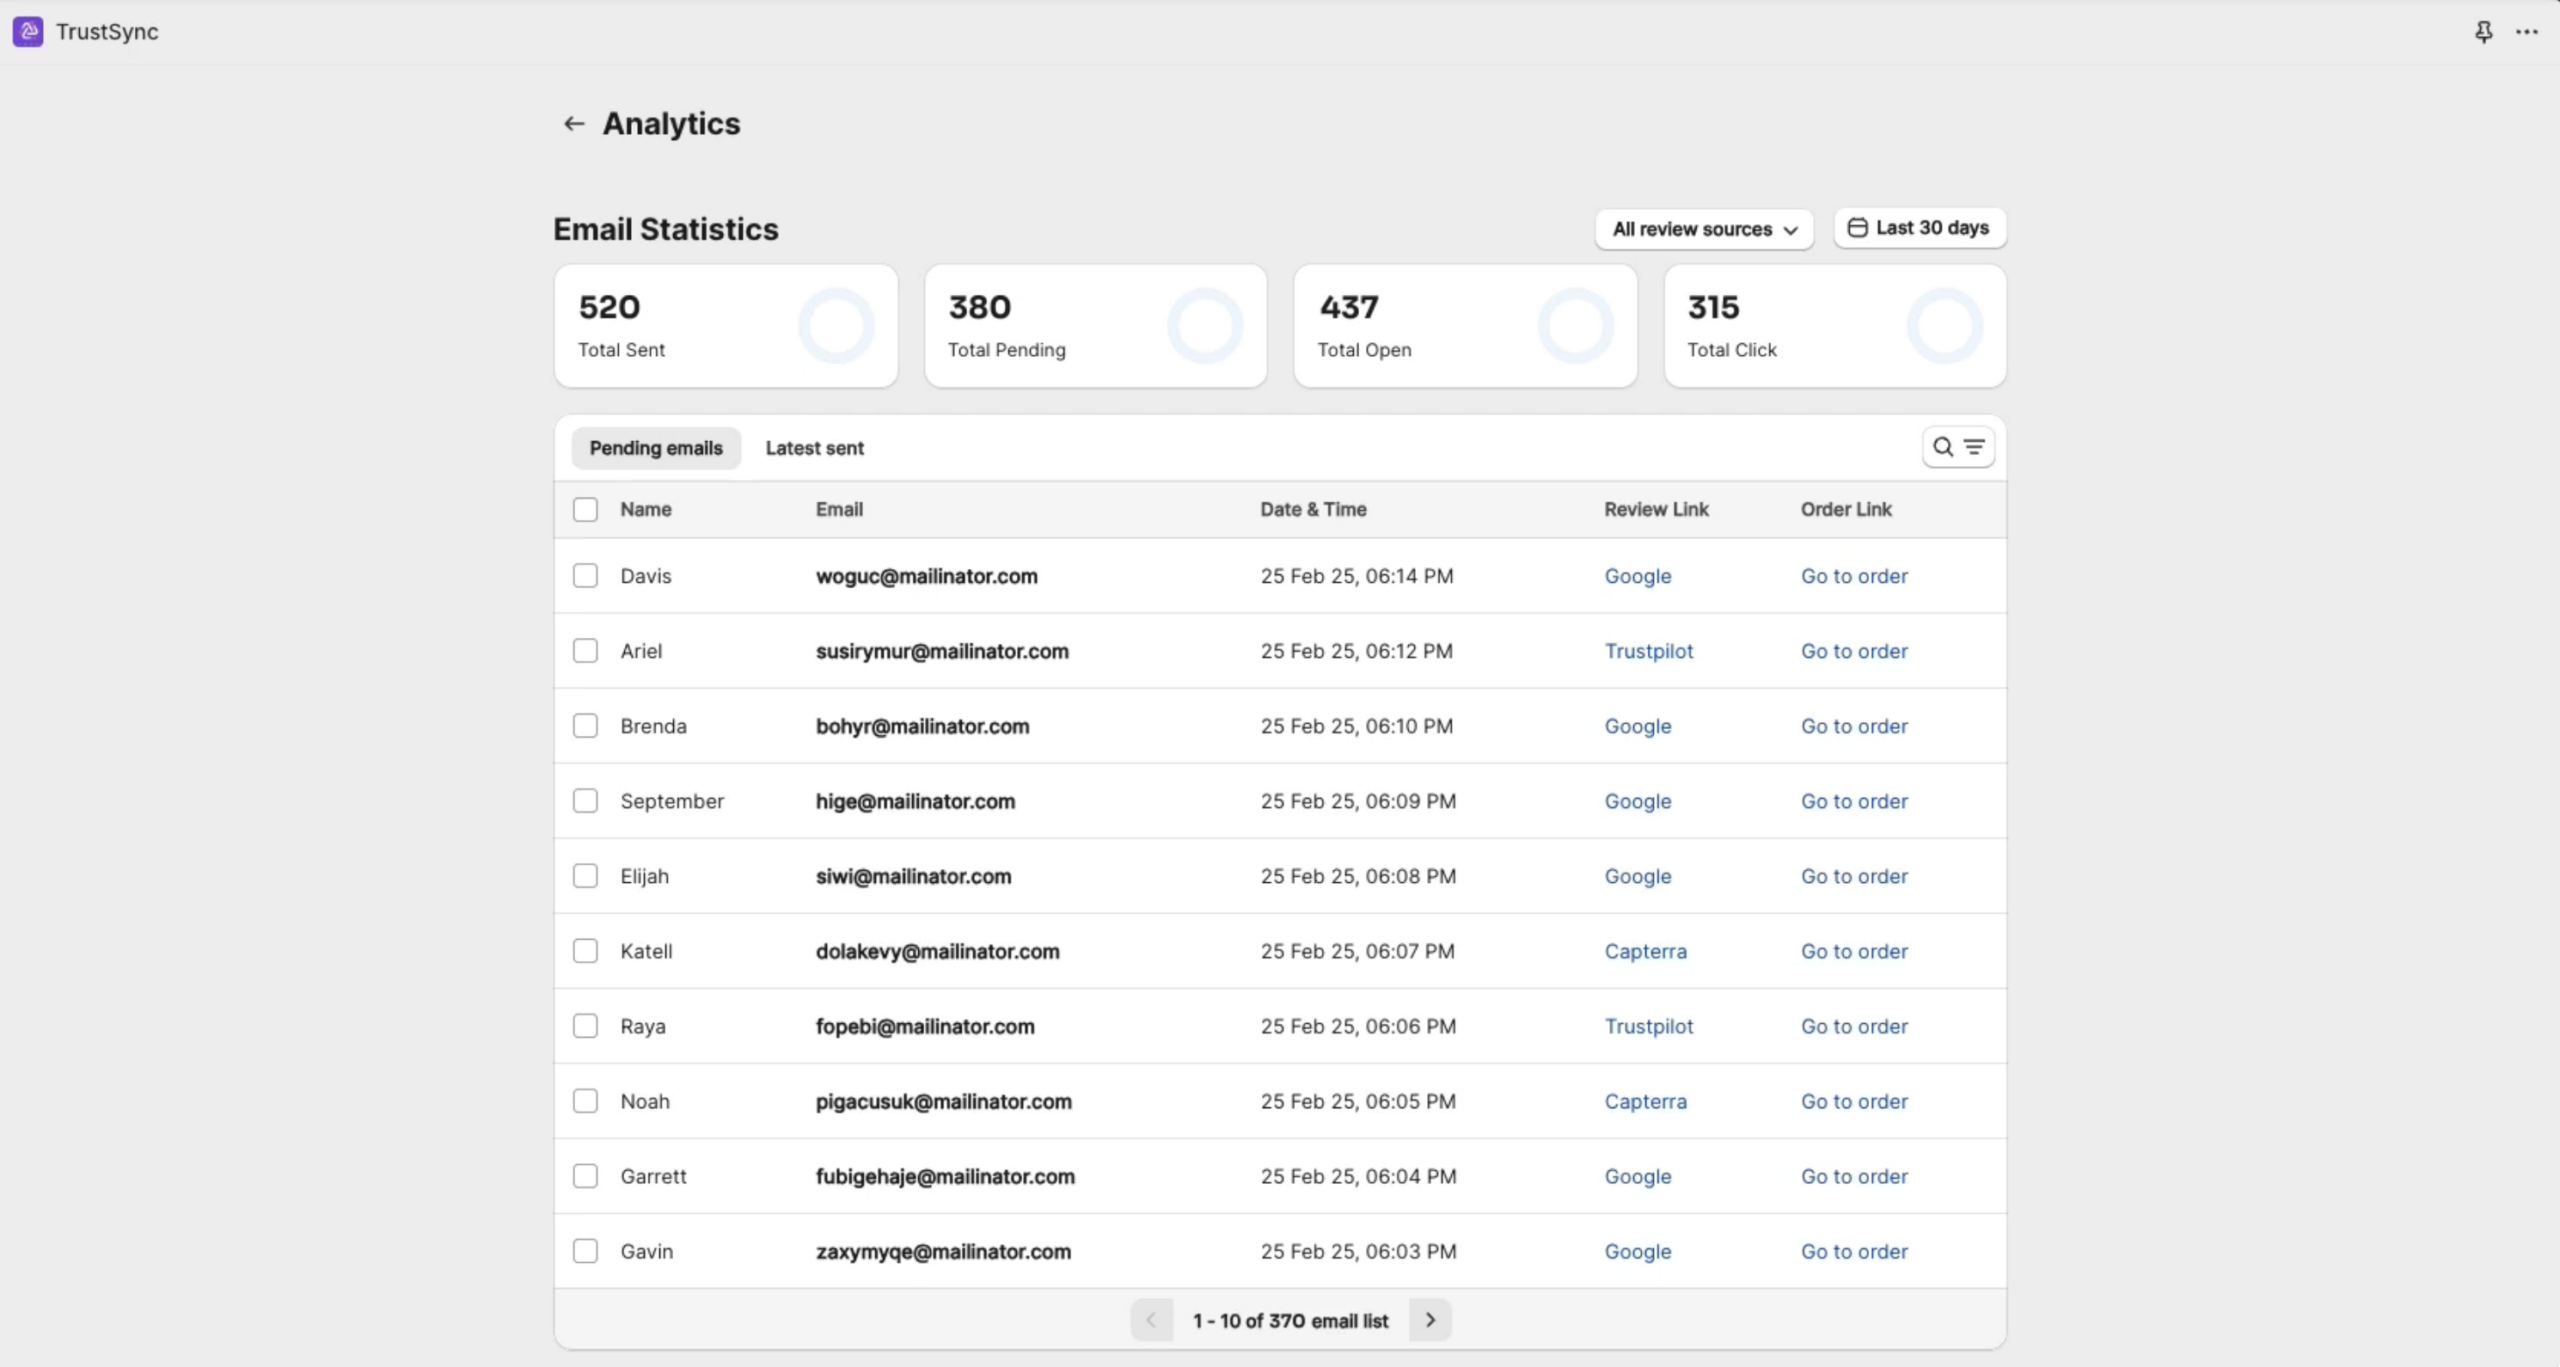Click Go to order for Garrett
The image size is (2560, 1367).
1854,1176
